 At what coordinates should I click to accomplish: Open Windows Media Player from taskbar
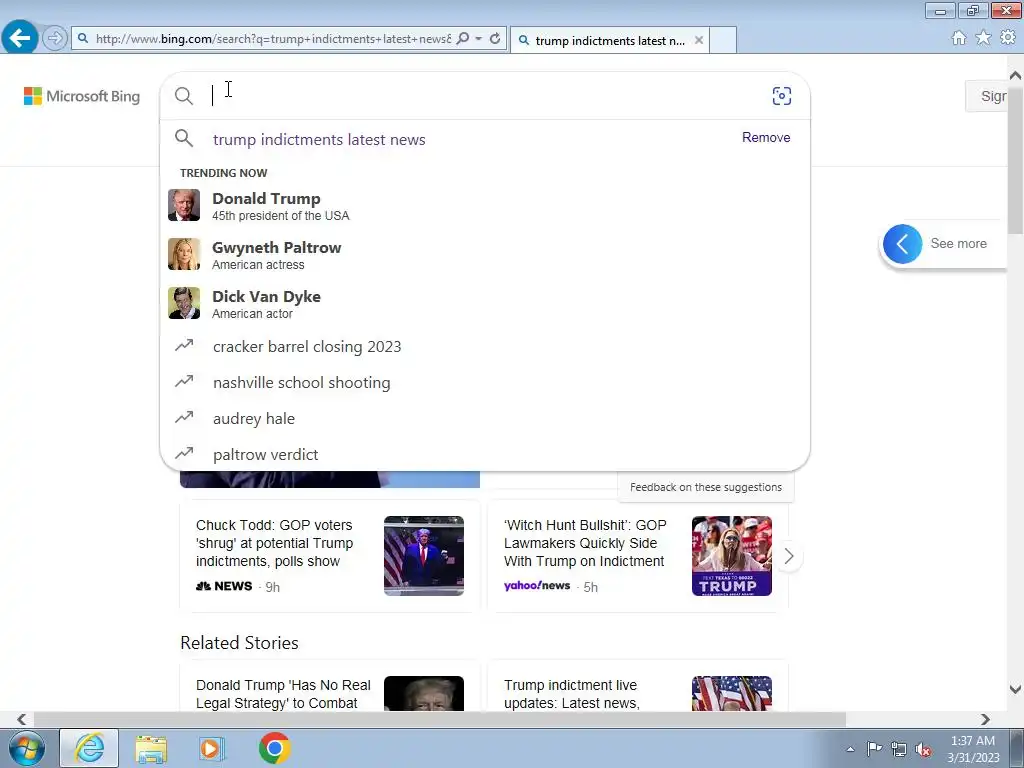pos(212,748)
